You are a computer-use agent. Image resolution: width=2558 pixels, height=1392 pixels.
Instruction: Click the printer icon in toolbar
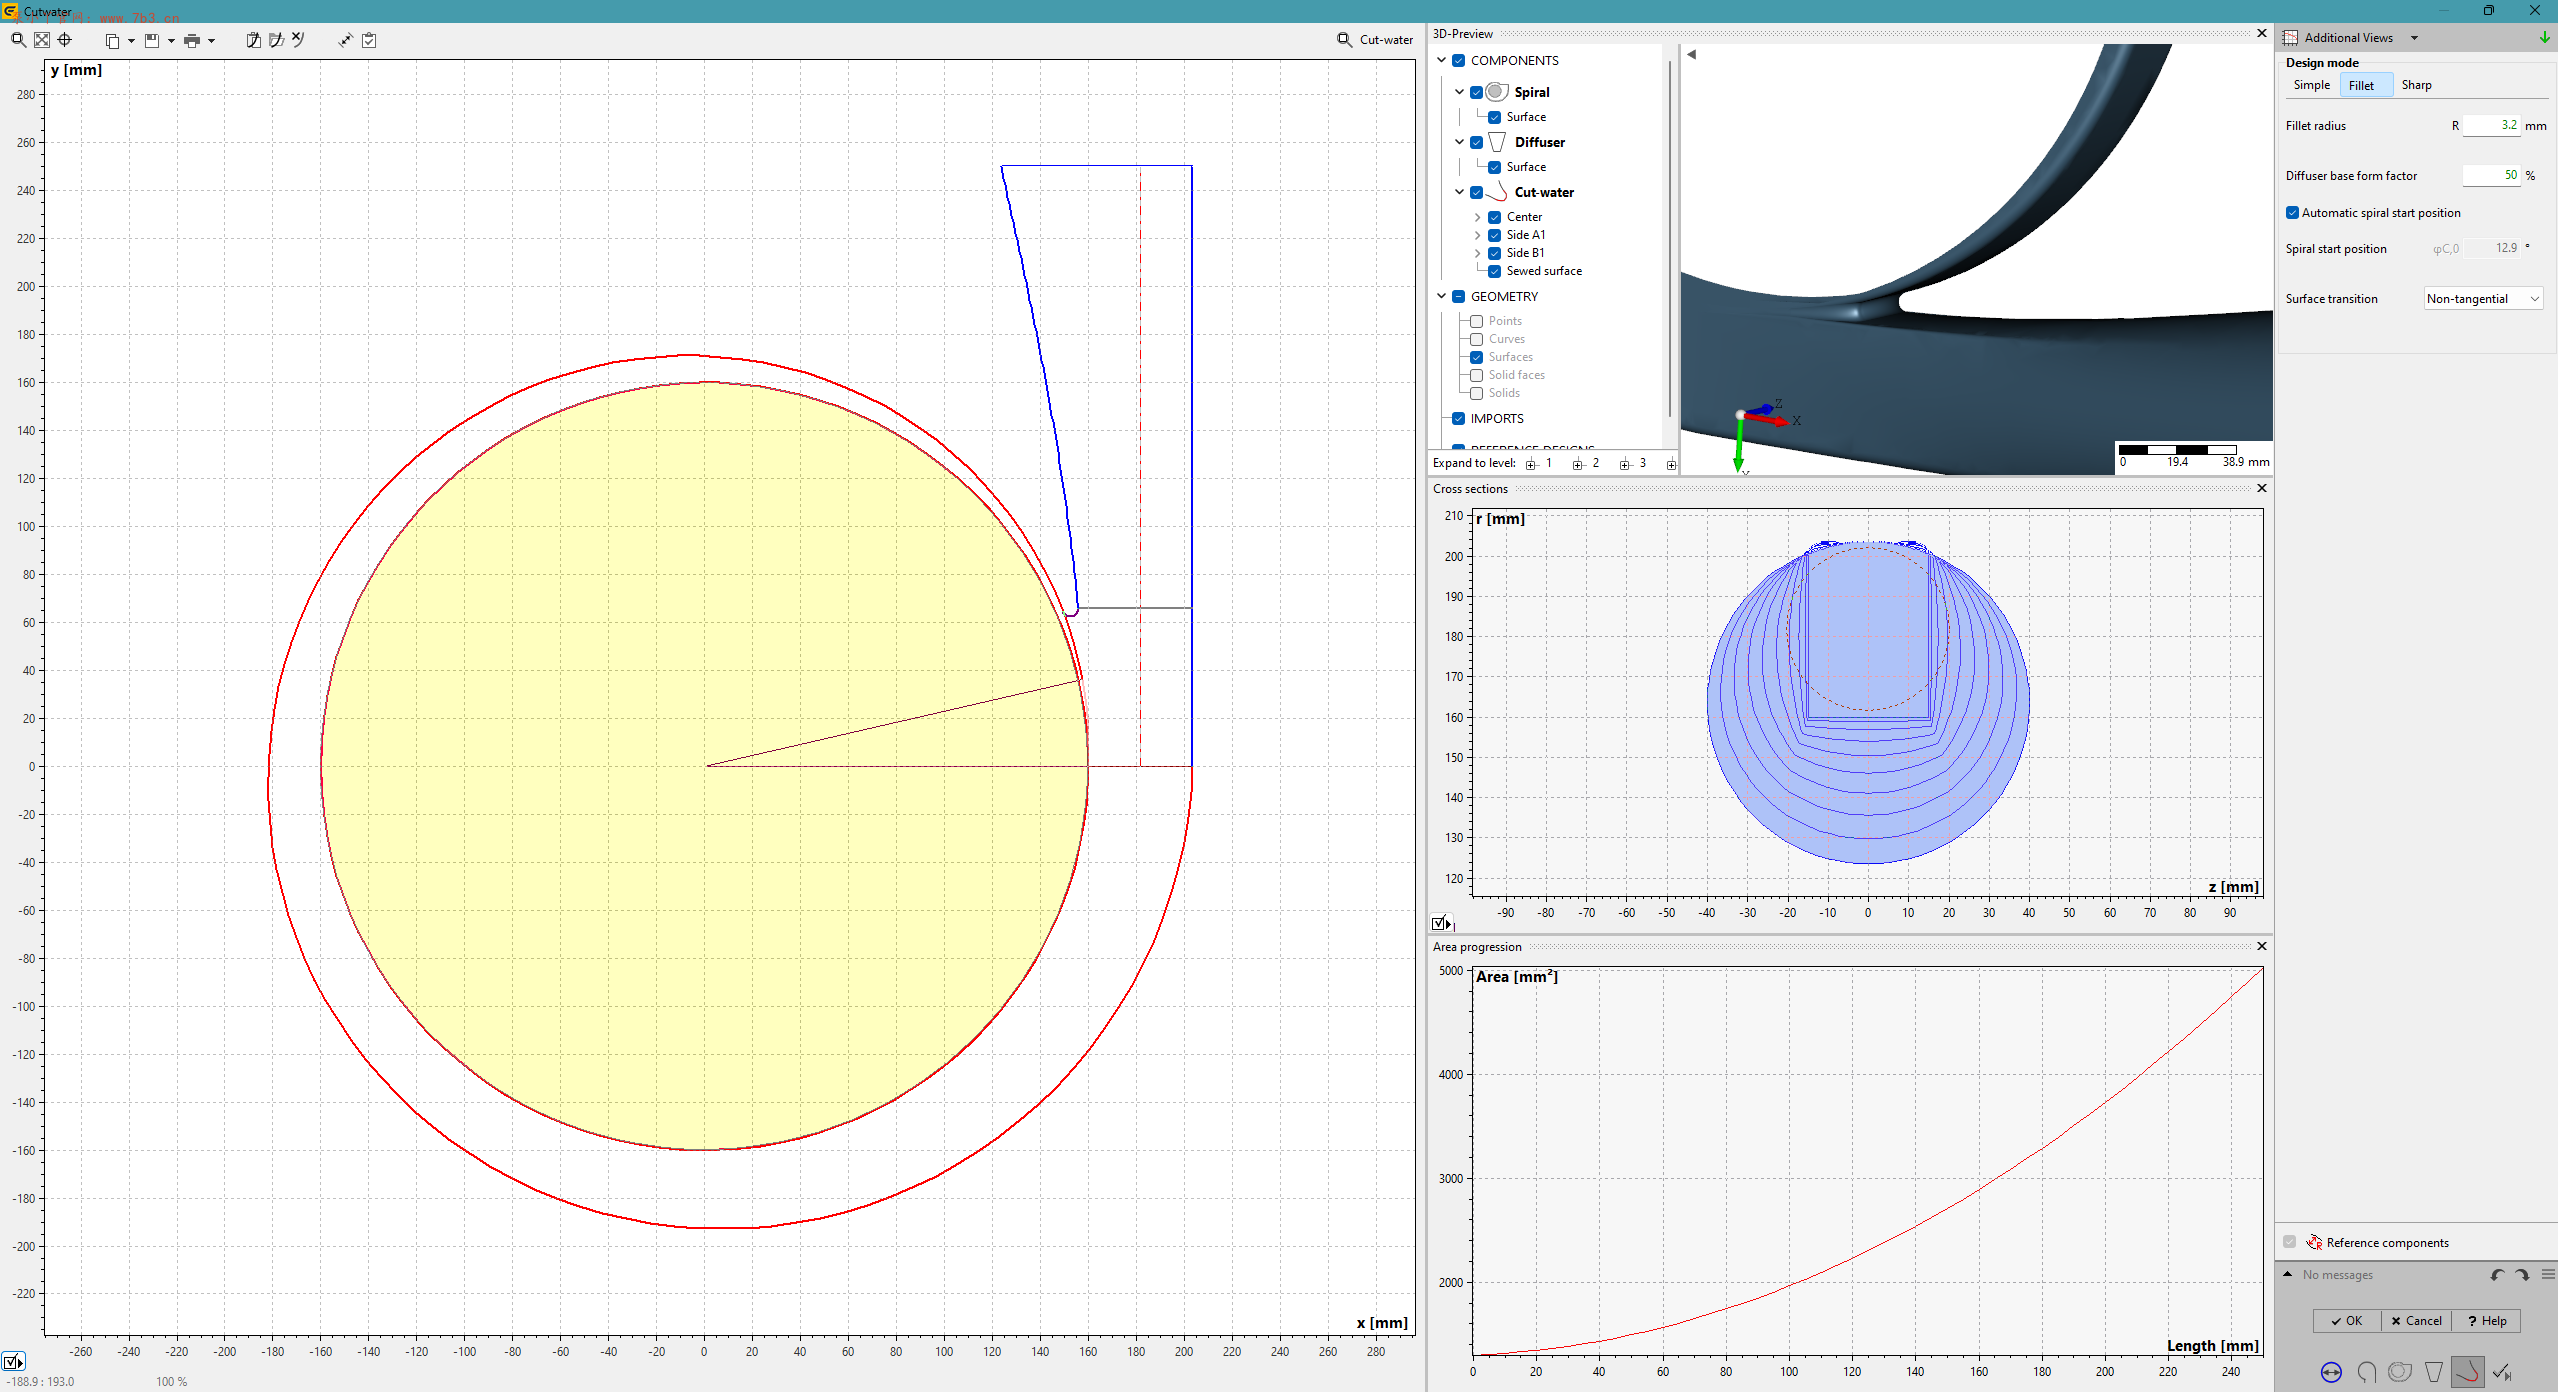pos(192,40)
